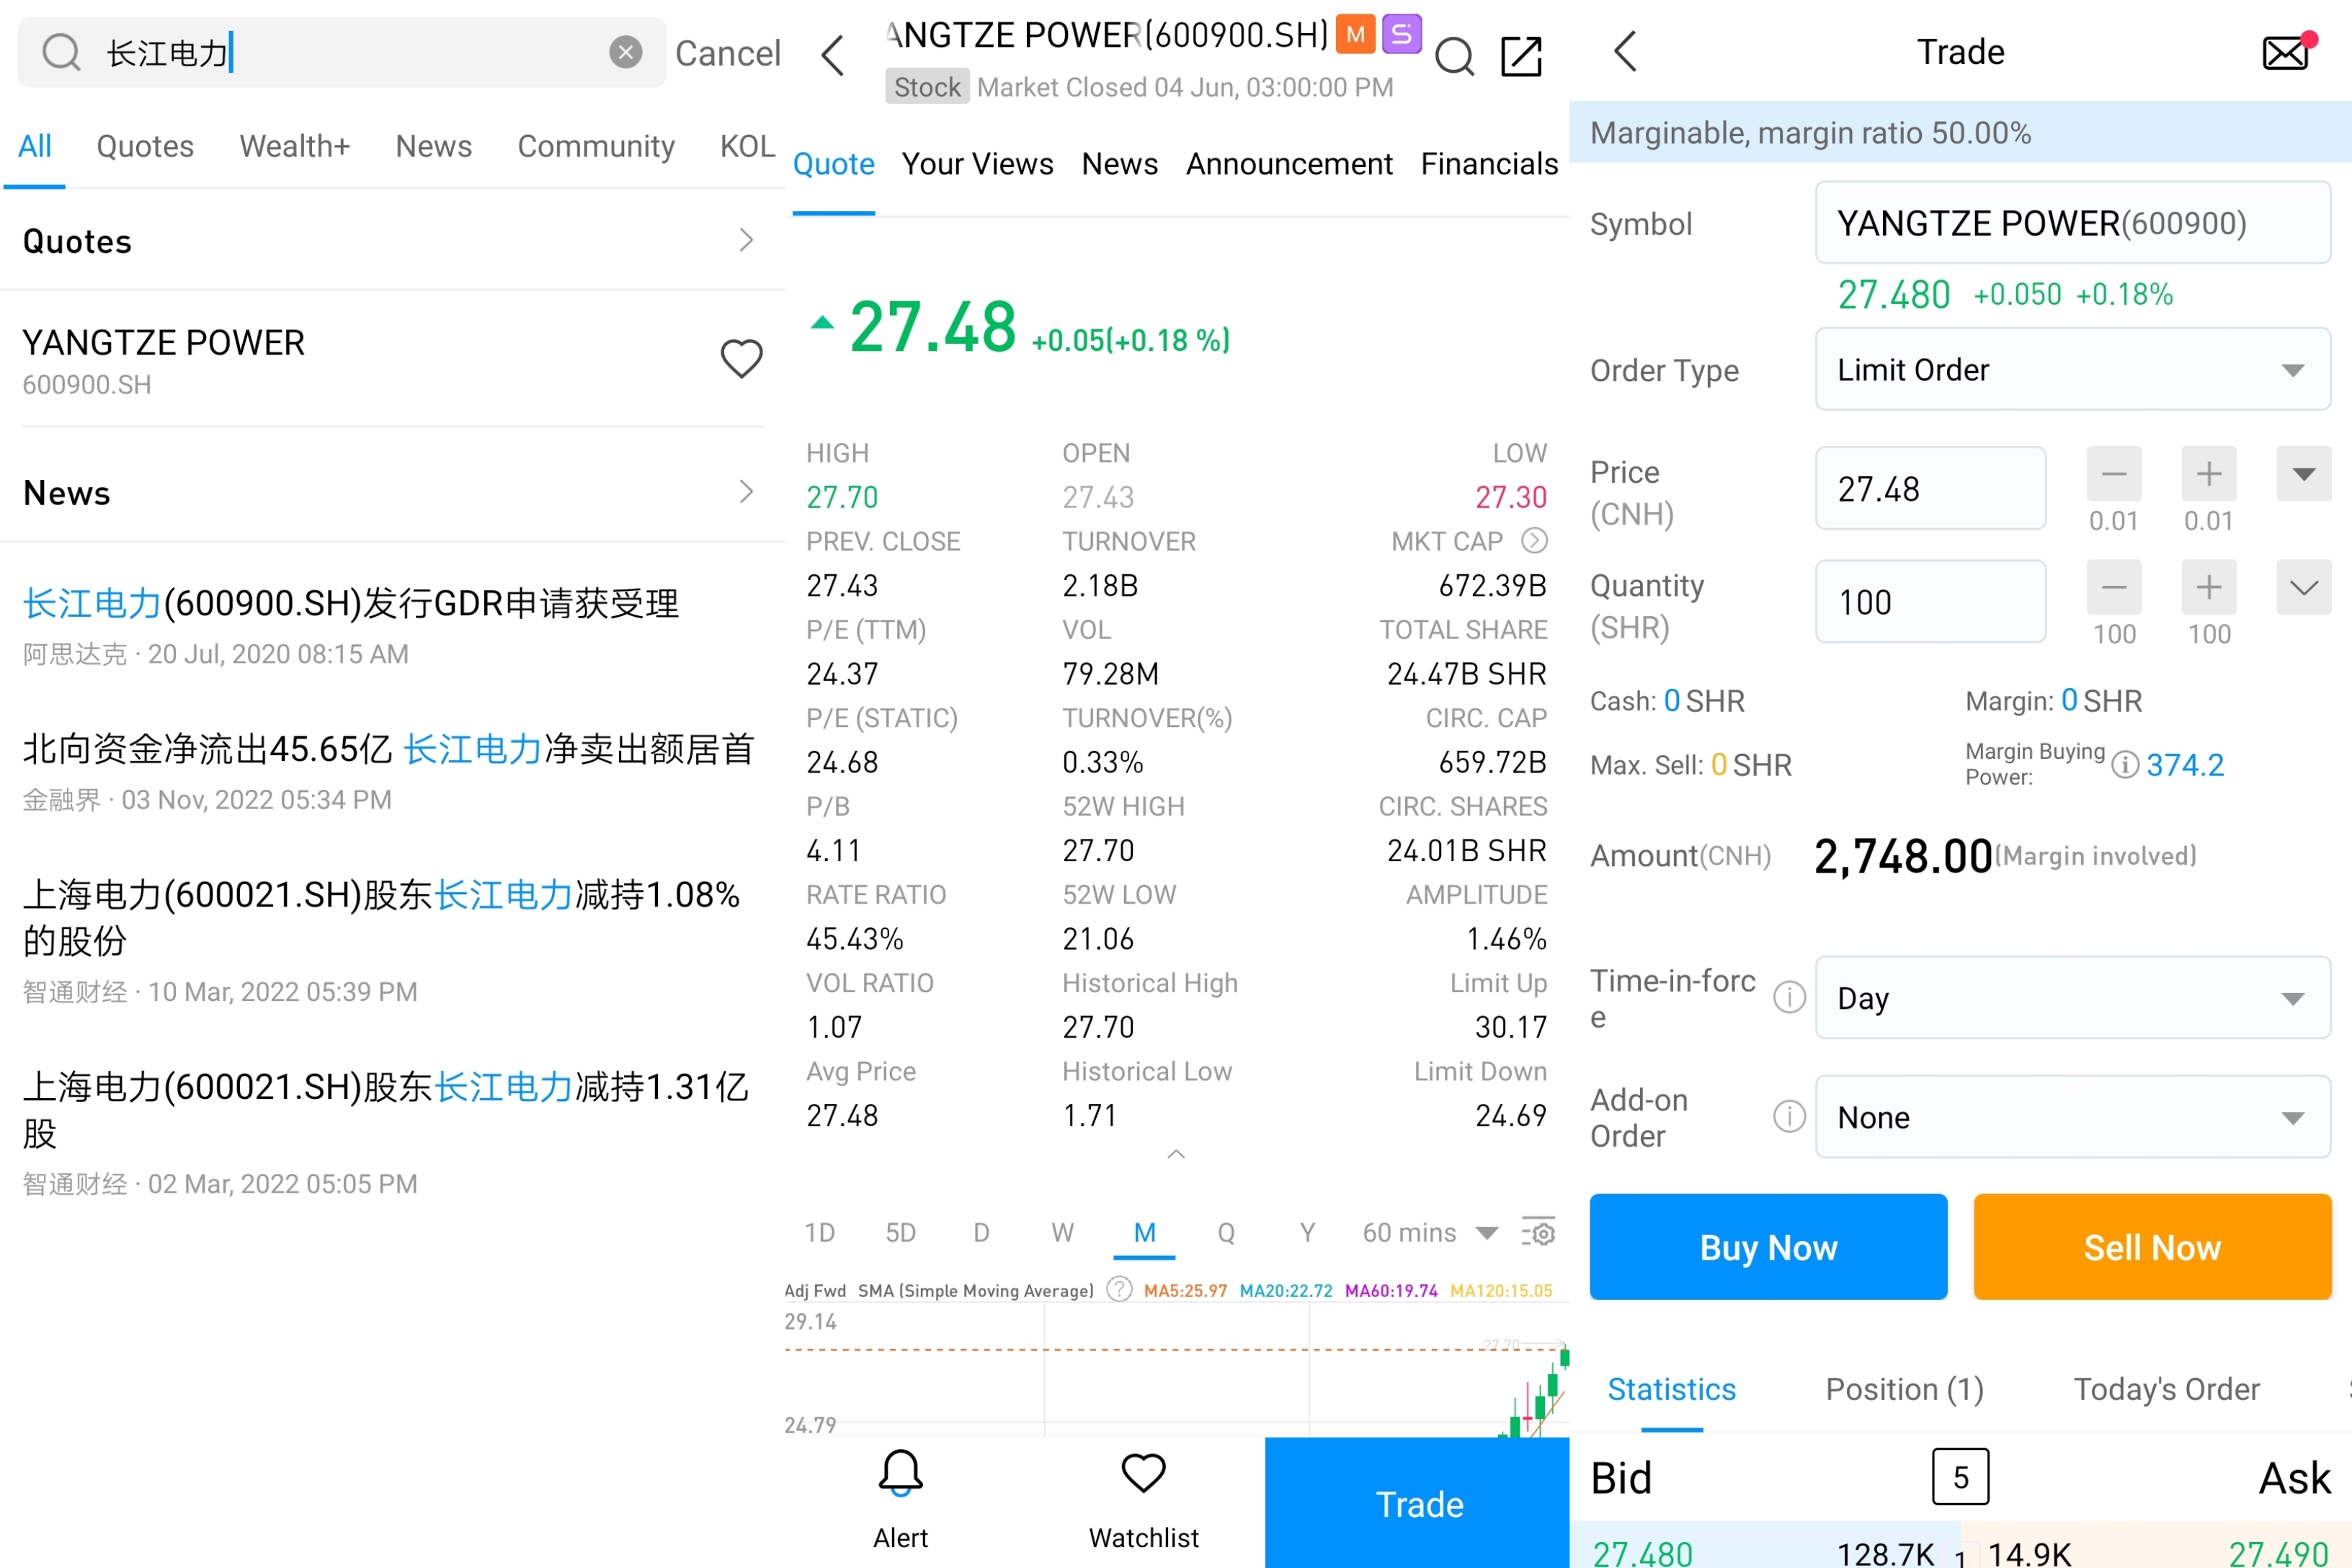
Task: Tap the blue Trade button
Action: 1418,1503
